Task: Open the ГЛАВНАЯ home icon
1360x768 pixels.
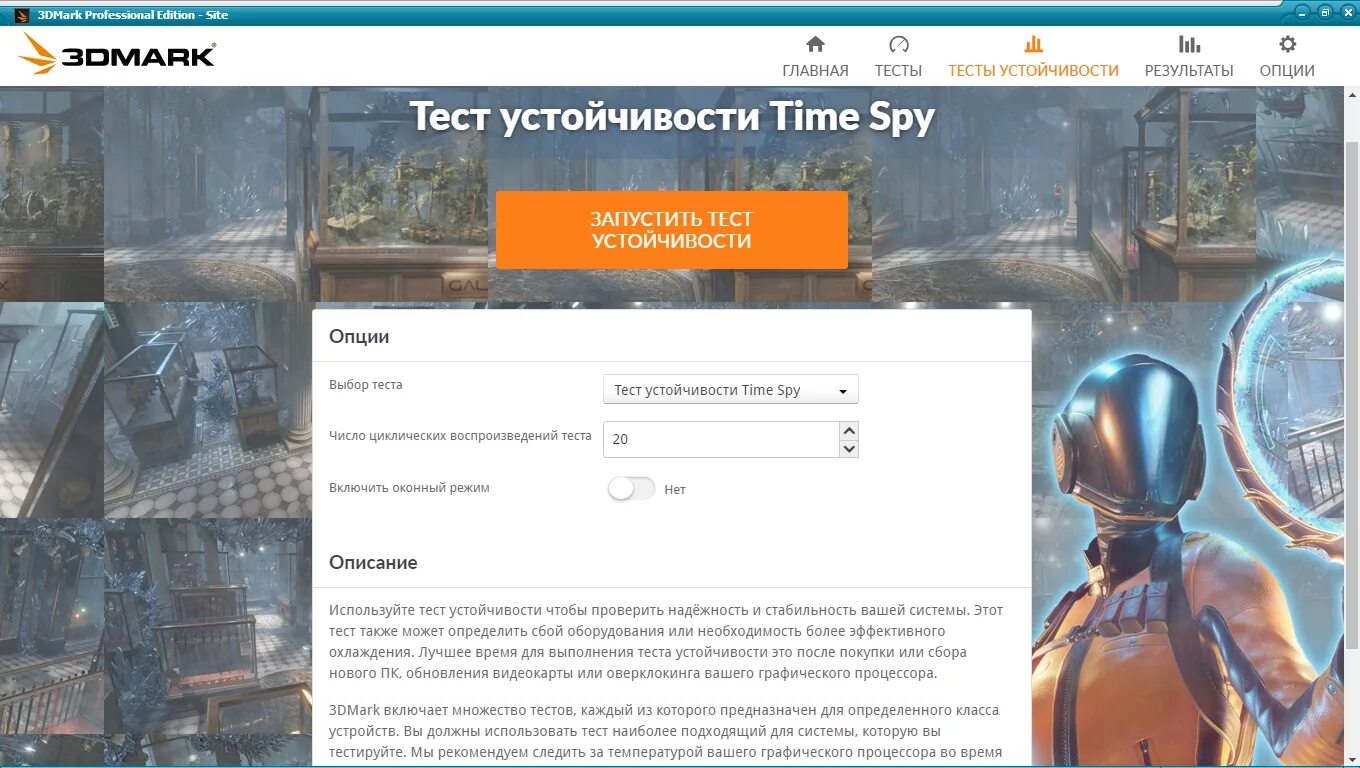Action: (x=815, y=44)
